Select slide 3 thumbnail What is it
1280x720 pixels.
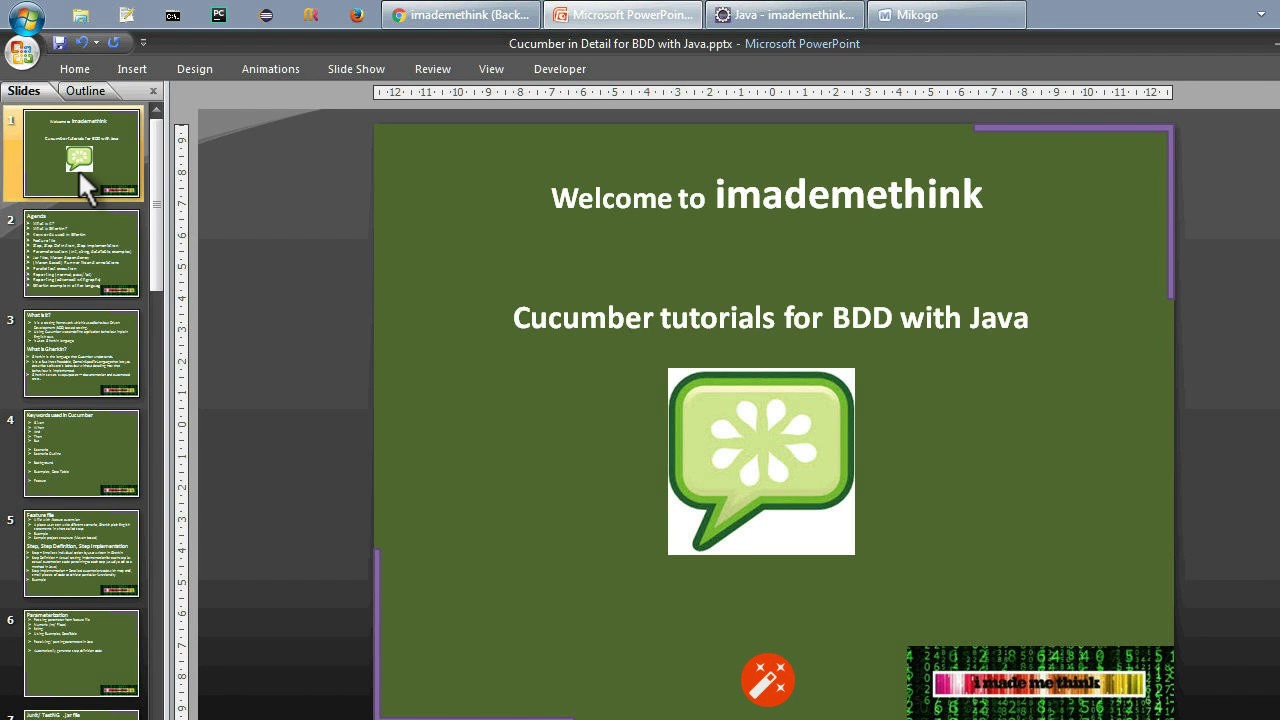(x=82, y=354)
